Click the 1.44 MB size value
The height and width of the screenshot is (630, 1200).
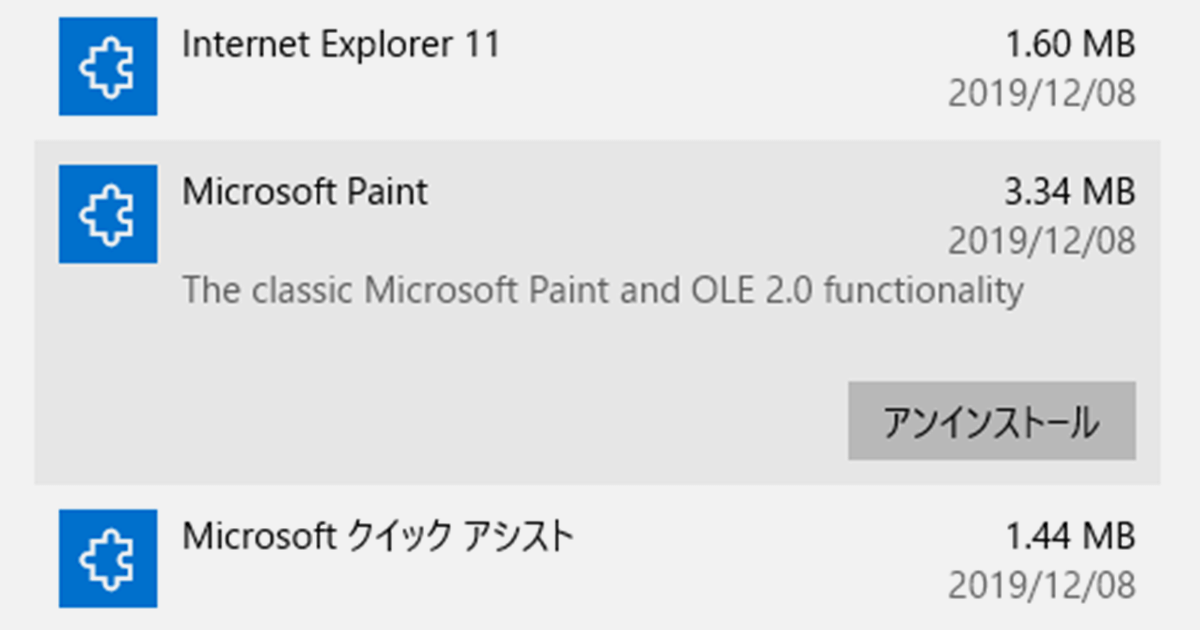(1070, 537)
